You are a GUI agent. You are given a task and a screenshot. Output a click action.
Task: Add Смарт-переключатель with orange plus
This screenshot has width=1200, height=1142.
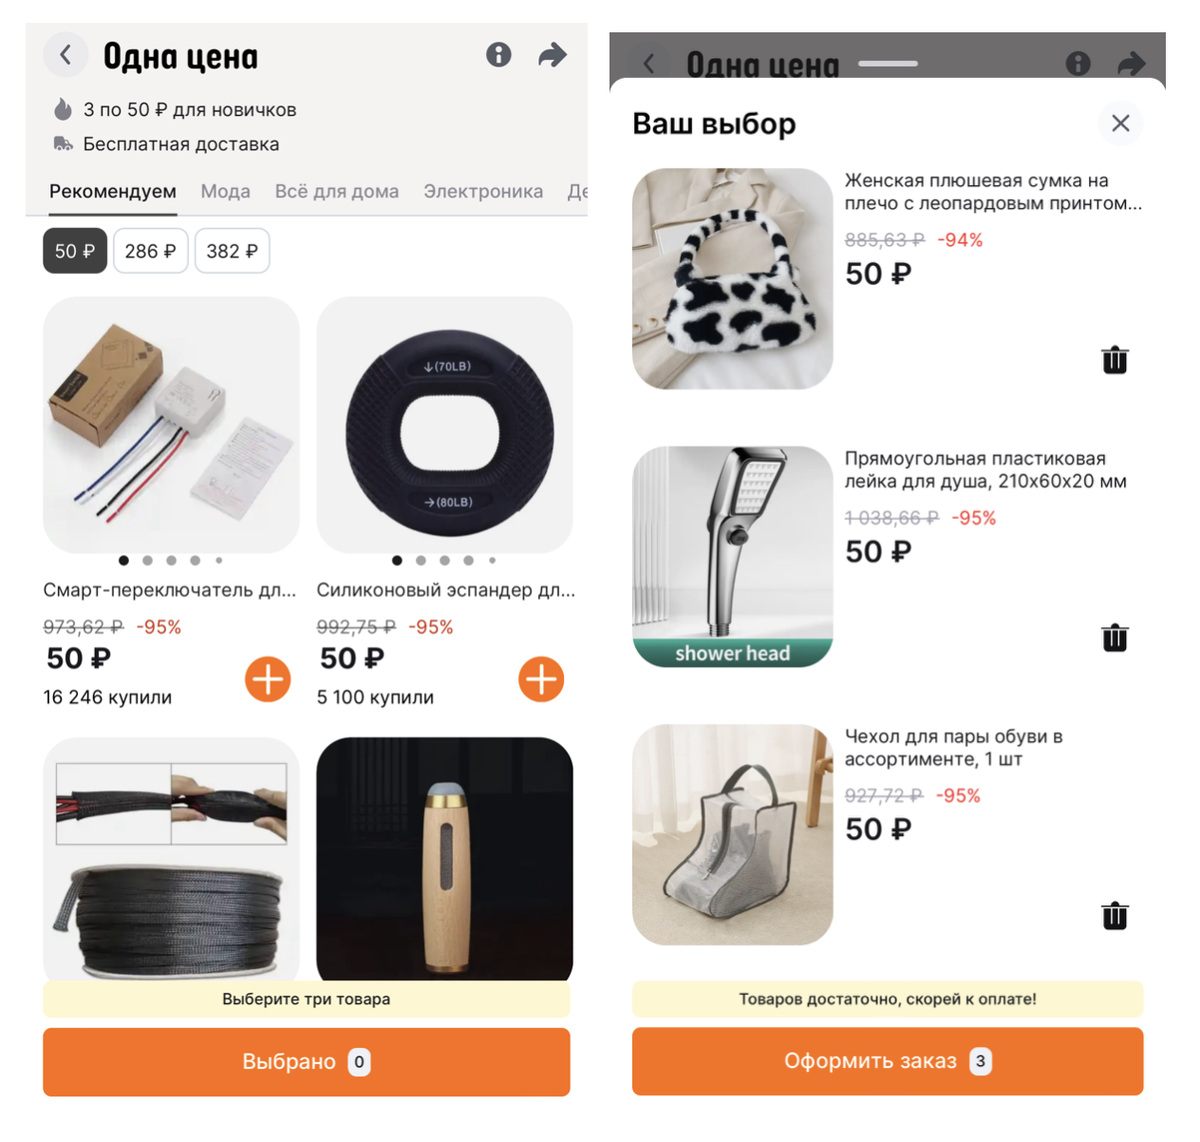click(x=268, y=680)
